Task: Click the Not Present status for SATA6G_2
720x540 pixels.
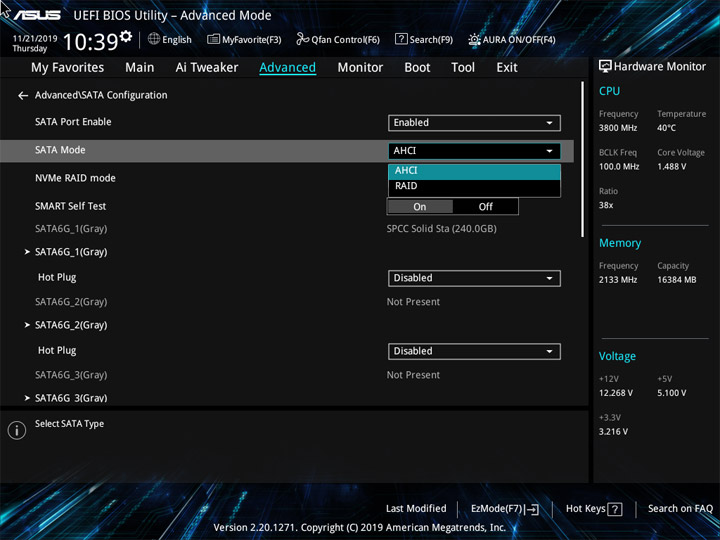Action: [413, 302]
